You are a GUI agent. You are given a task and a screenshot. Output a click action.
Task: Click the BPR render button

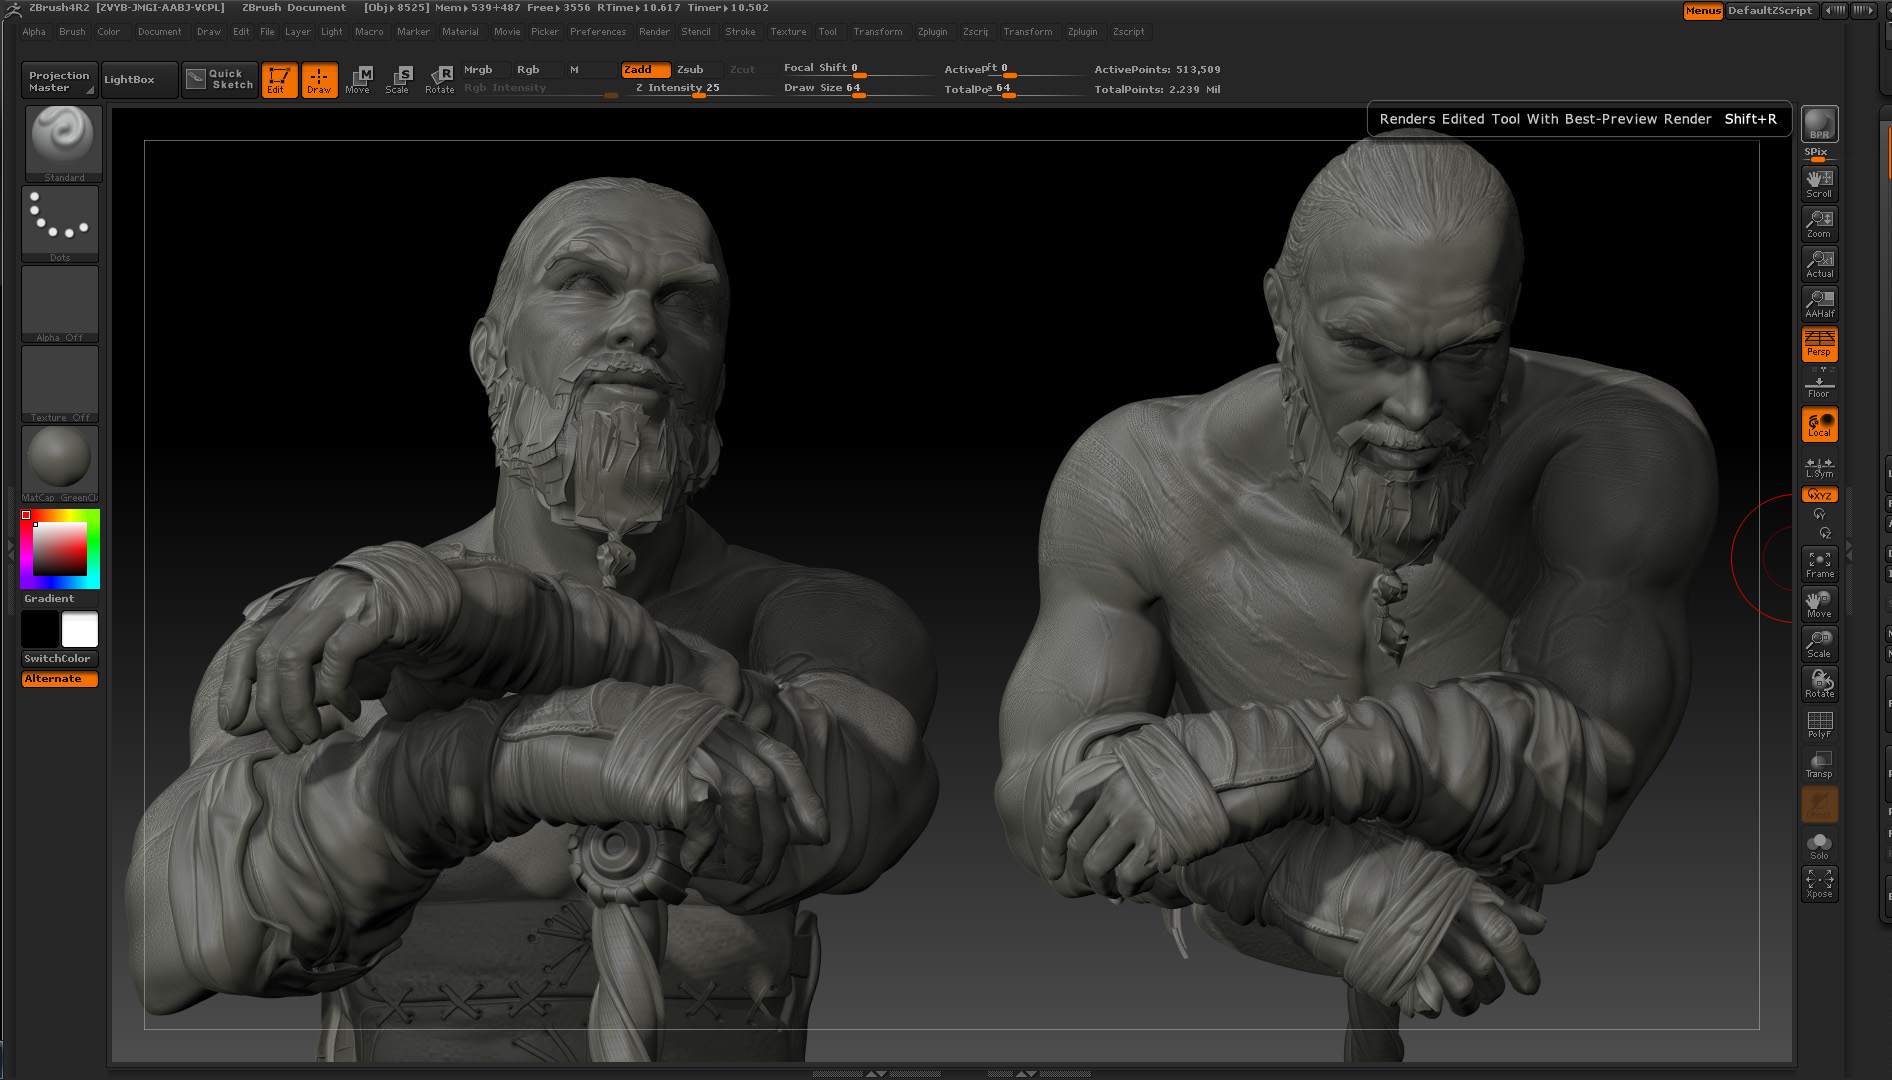[1819, 124]
